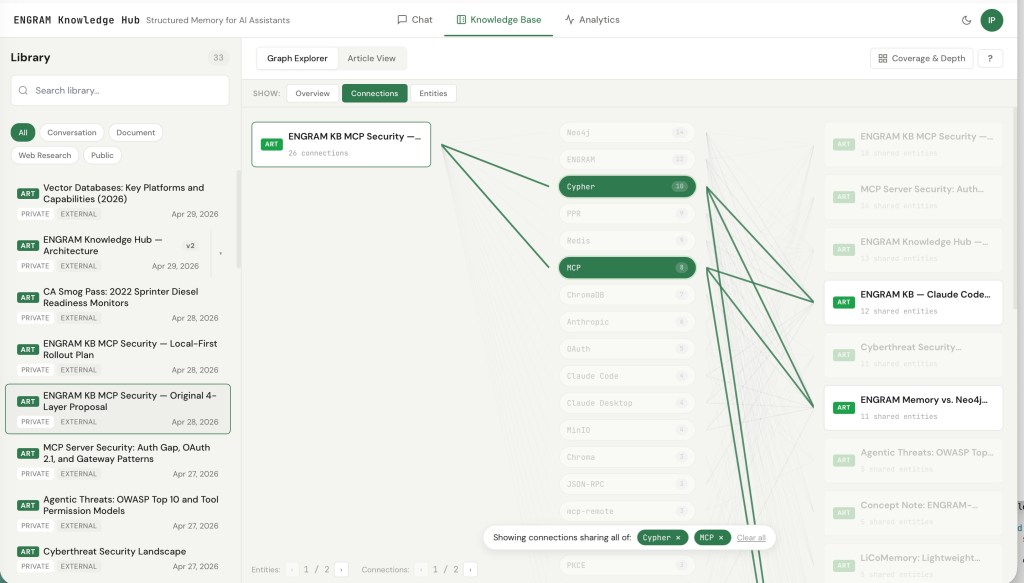The image size is (1024, 583).
Task: Filter library by Document
Action: point(136,133)
